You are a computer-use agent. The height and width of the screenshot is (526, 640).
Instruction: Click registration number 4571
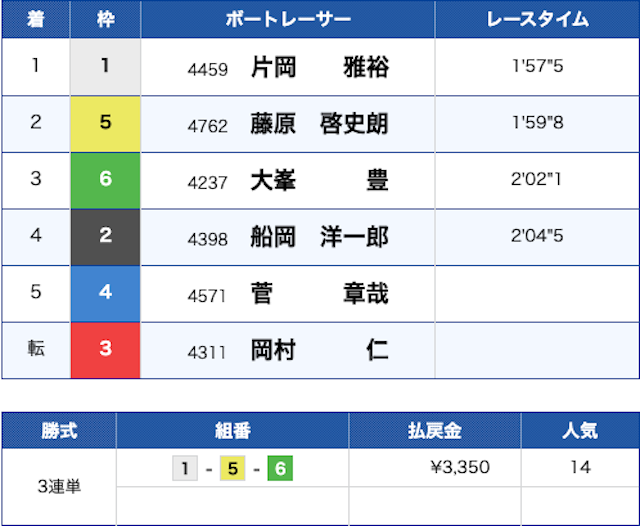[x=207, y=295]
